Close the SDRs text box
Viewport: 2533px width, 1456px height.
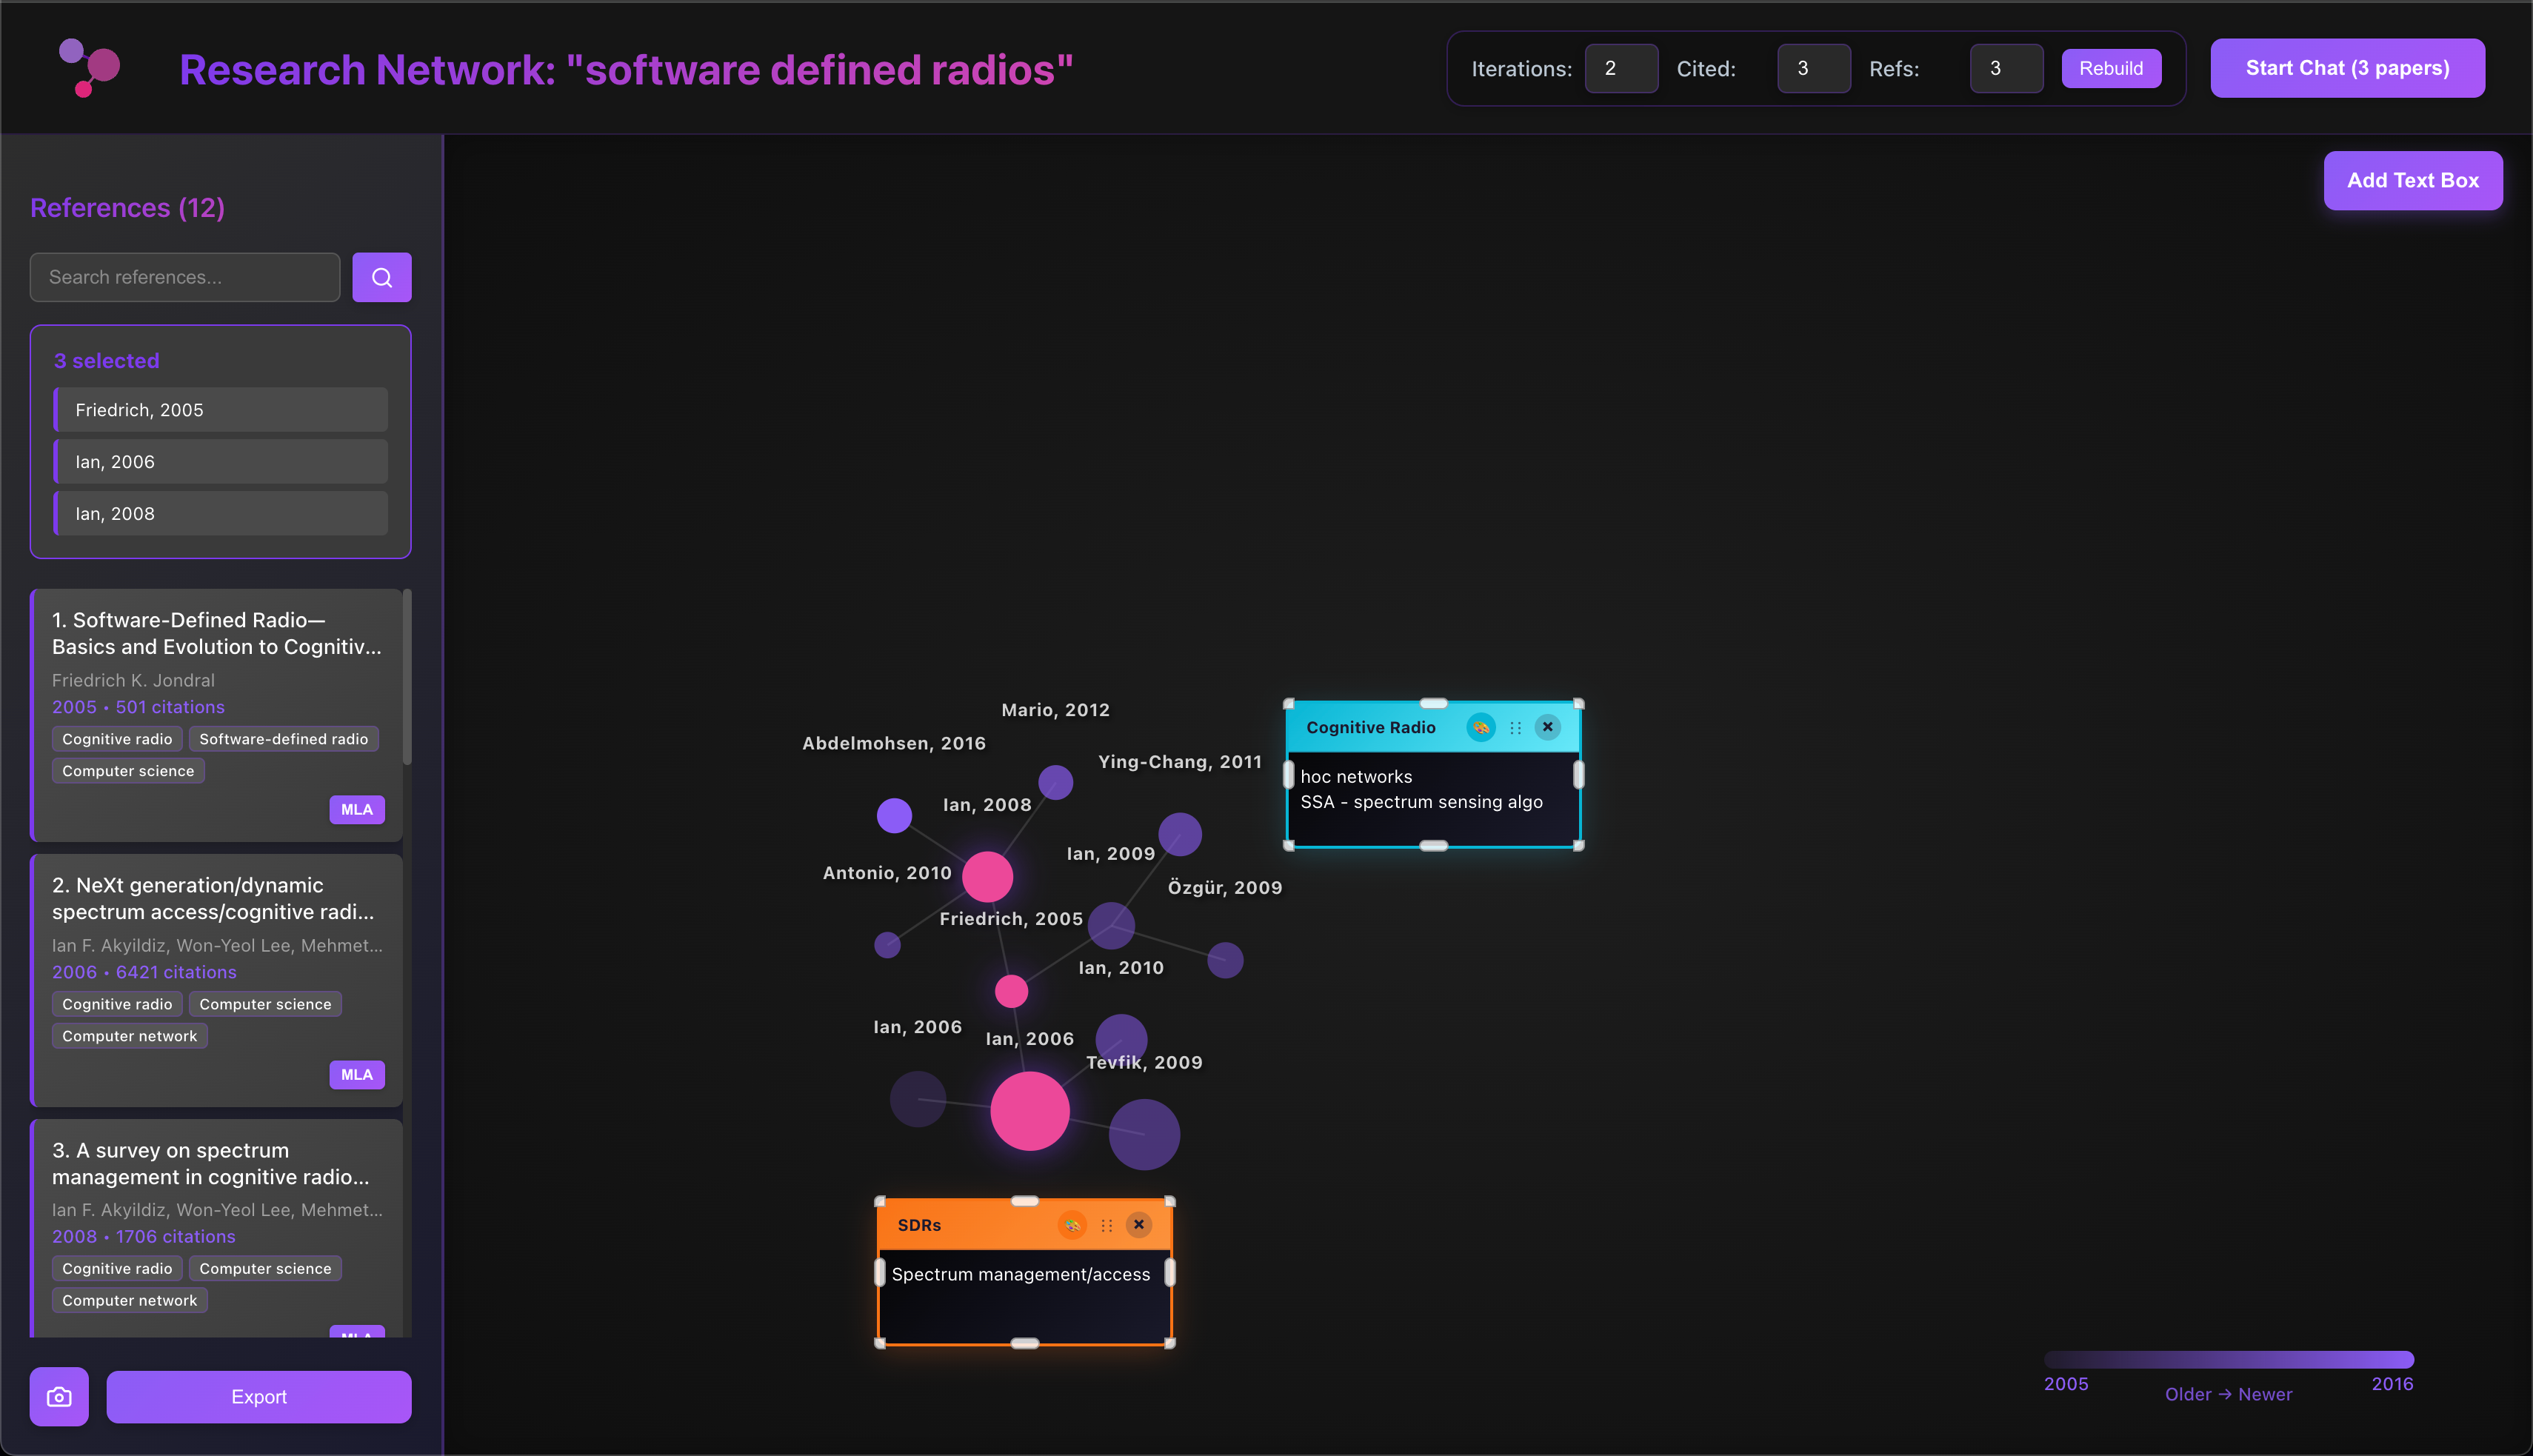pyautogui.click(x=1138, y=1224)
